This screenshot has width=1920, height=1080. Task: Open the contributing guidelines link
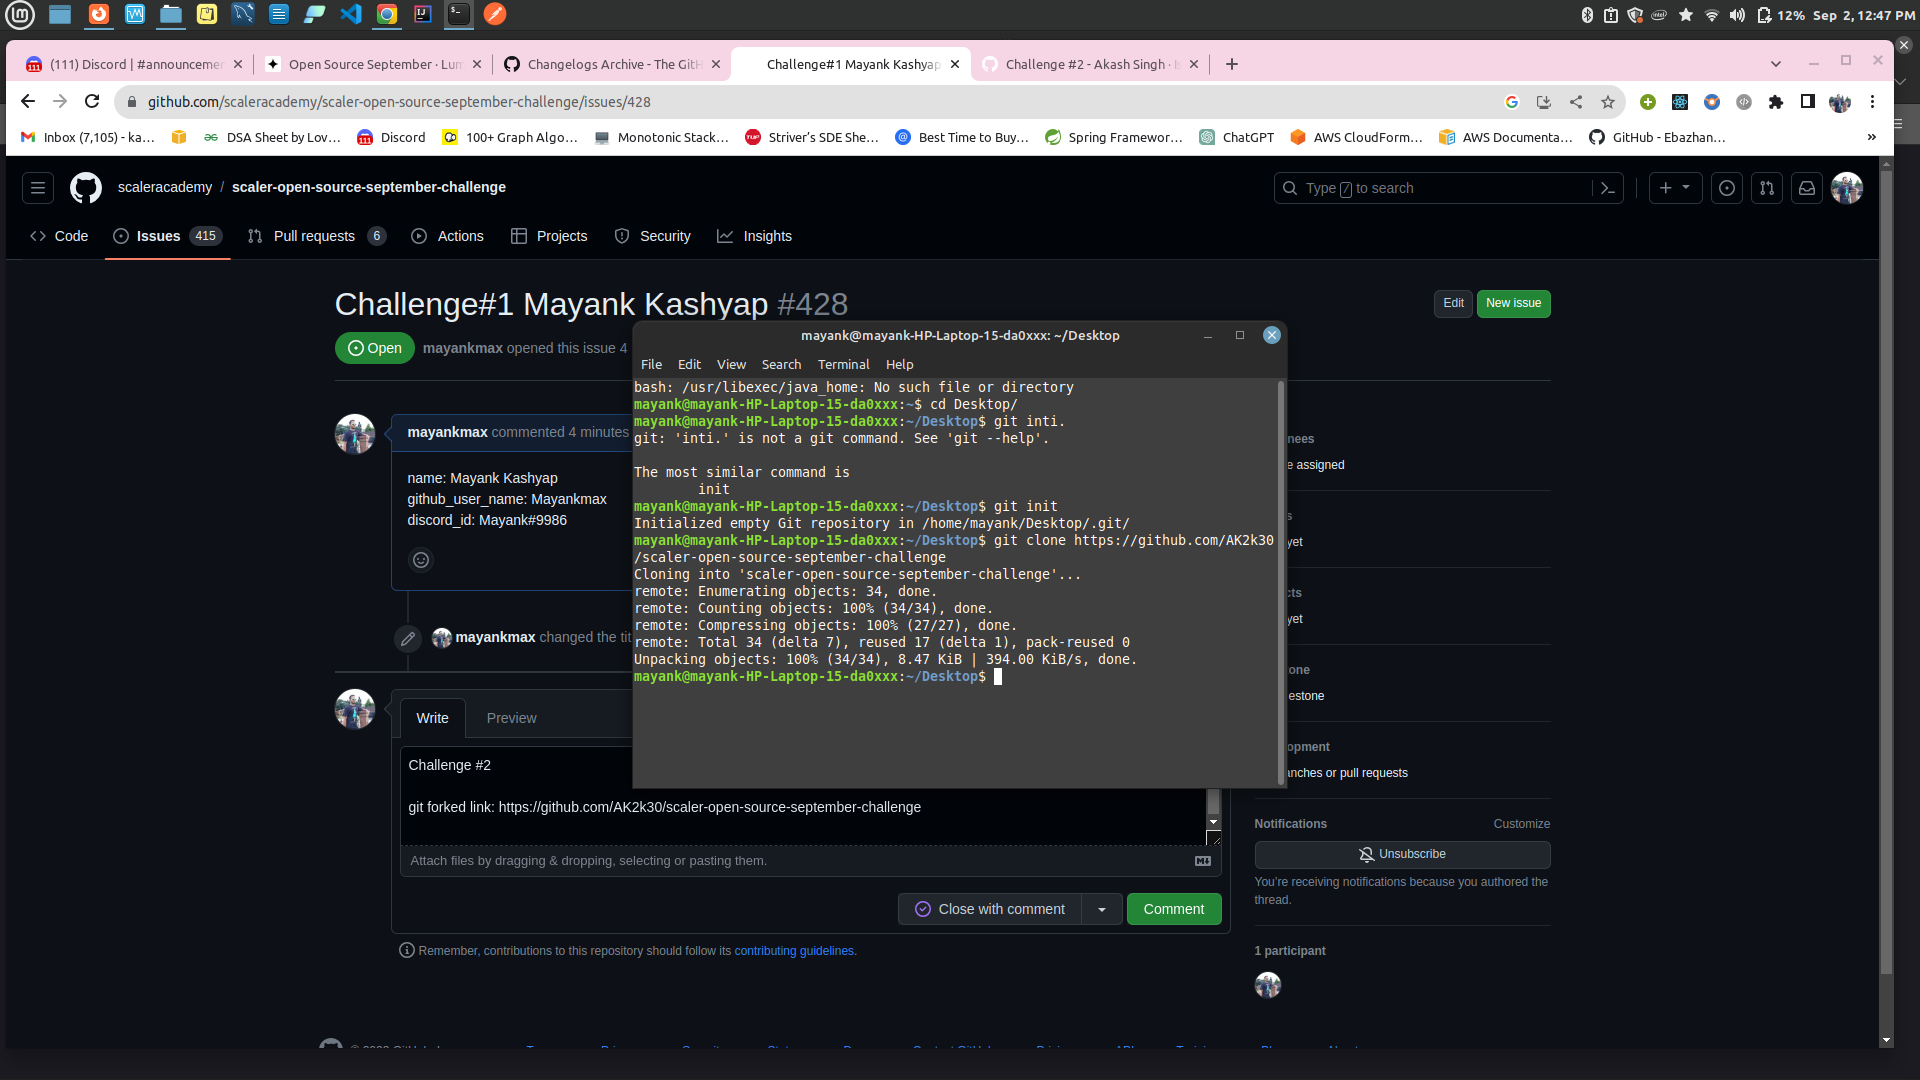click(794, 950)
